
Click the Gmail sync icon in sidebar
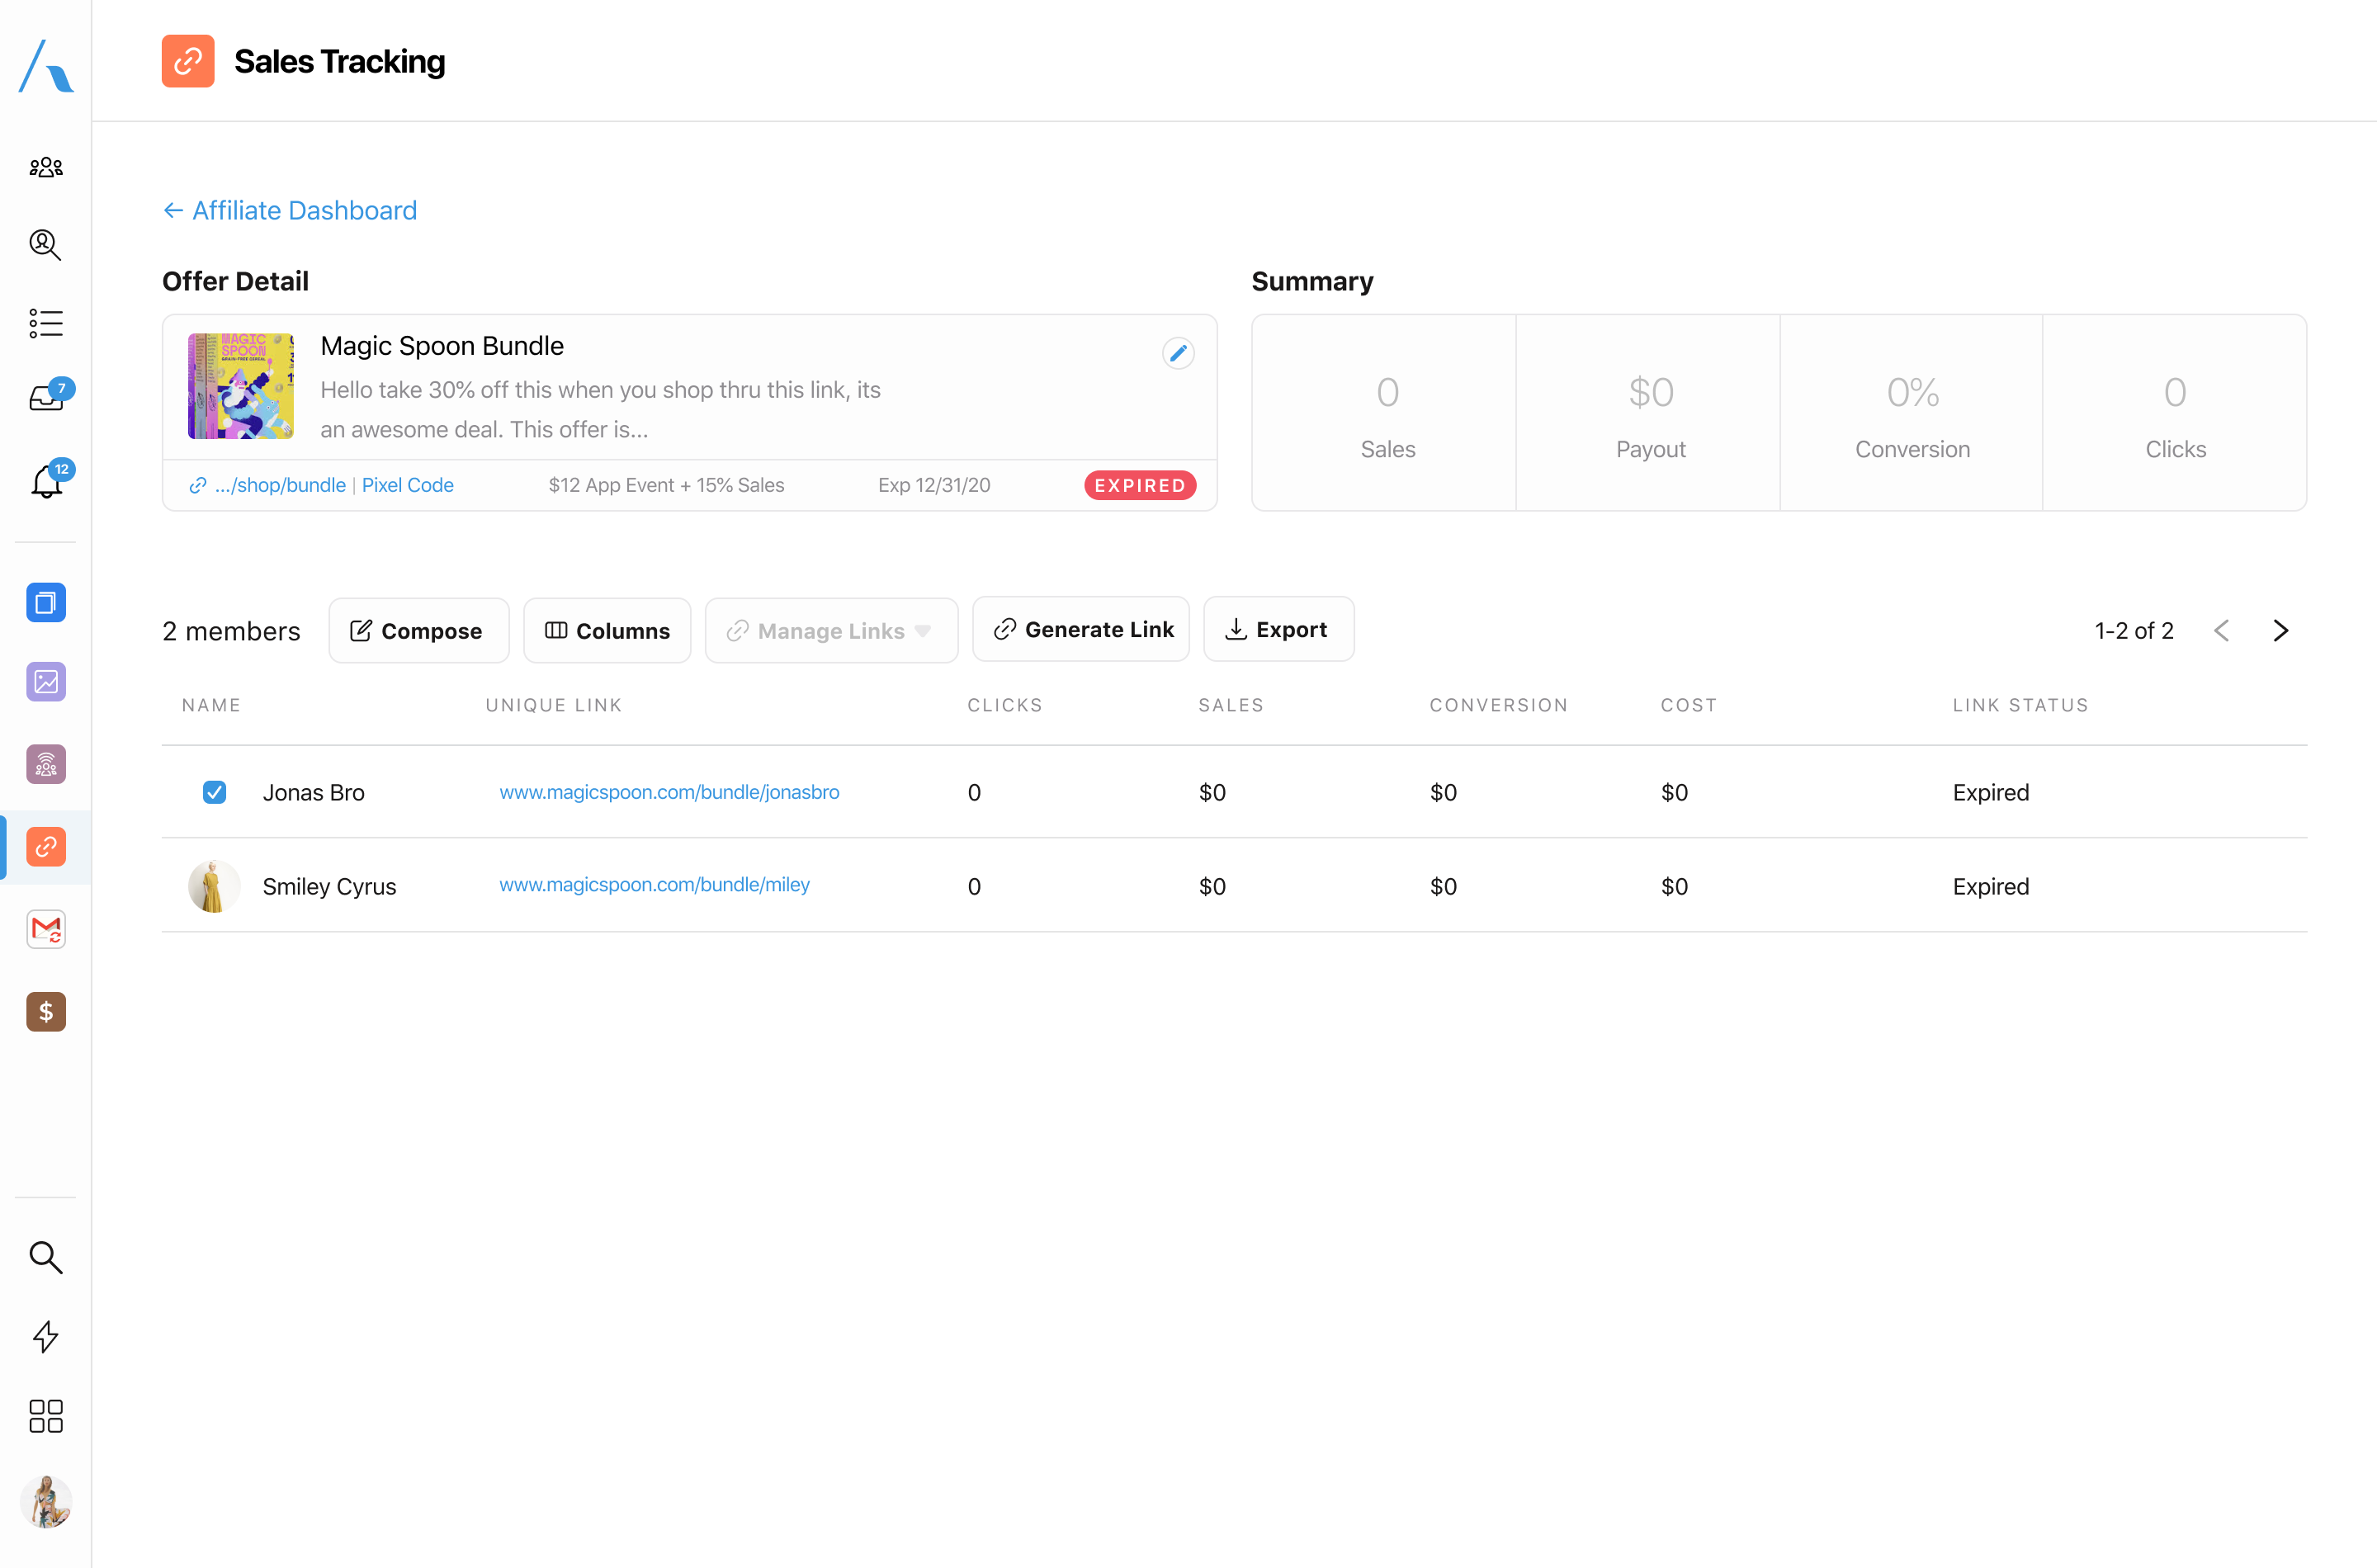(x=46, y=929)
